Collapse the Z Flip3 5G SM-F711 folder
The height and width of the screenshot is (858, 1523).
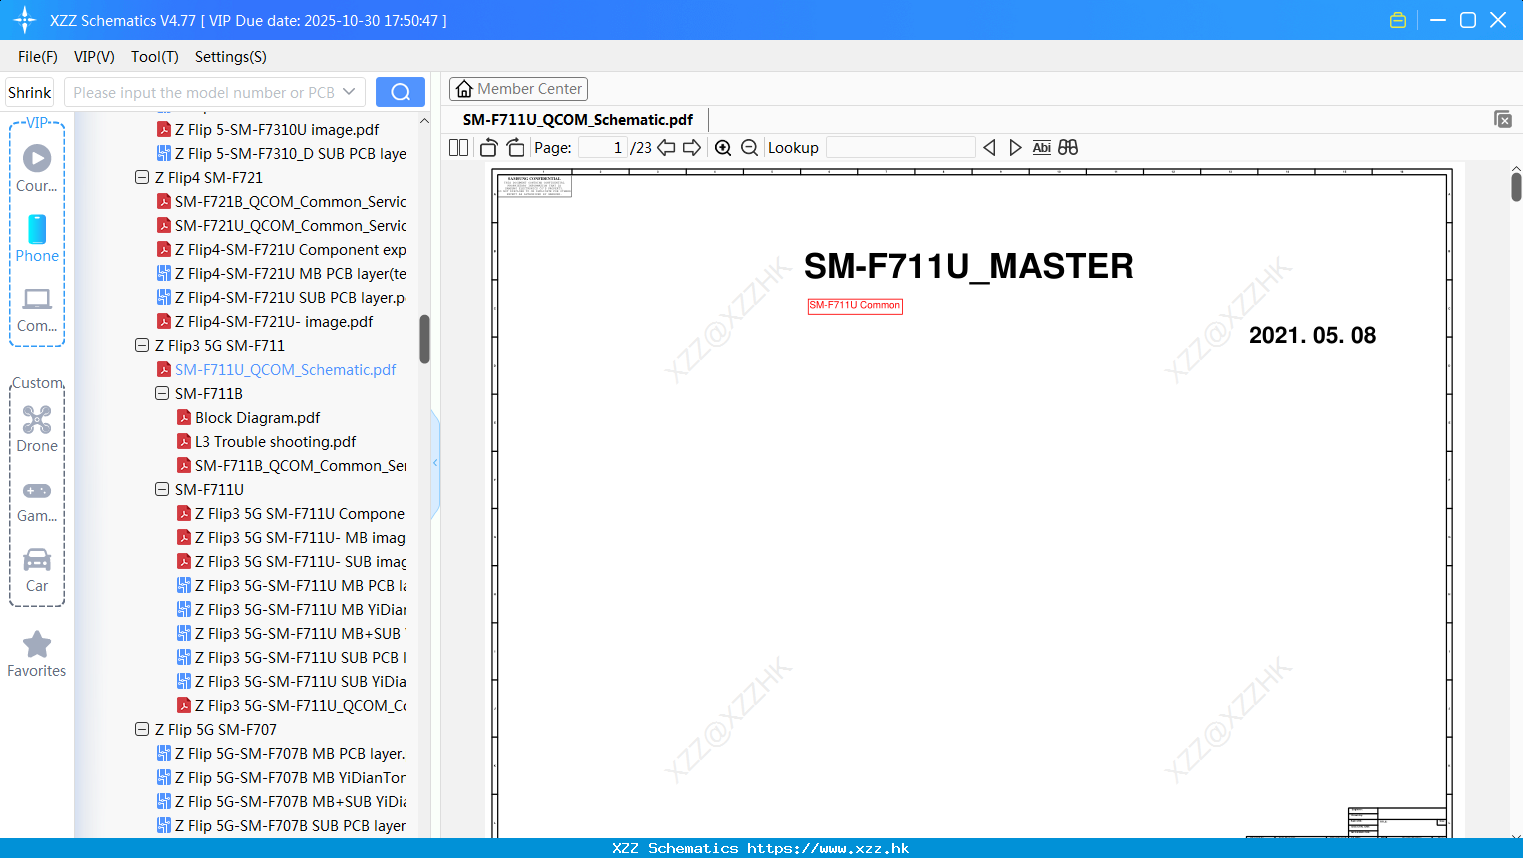pos(142,345)
